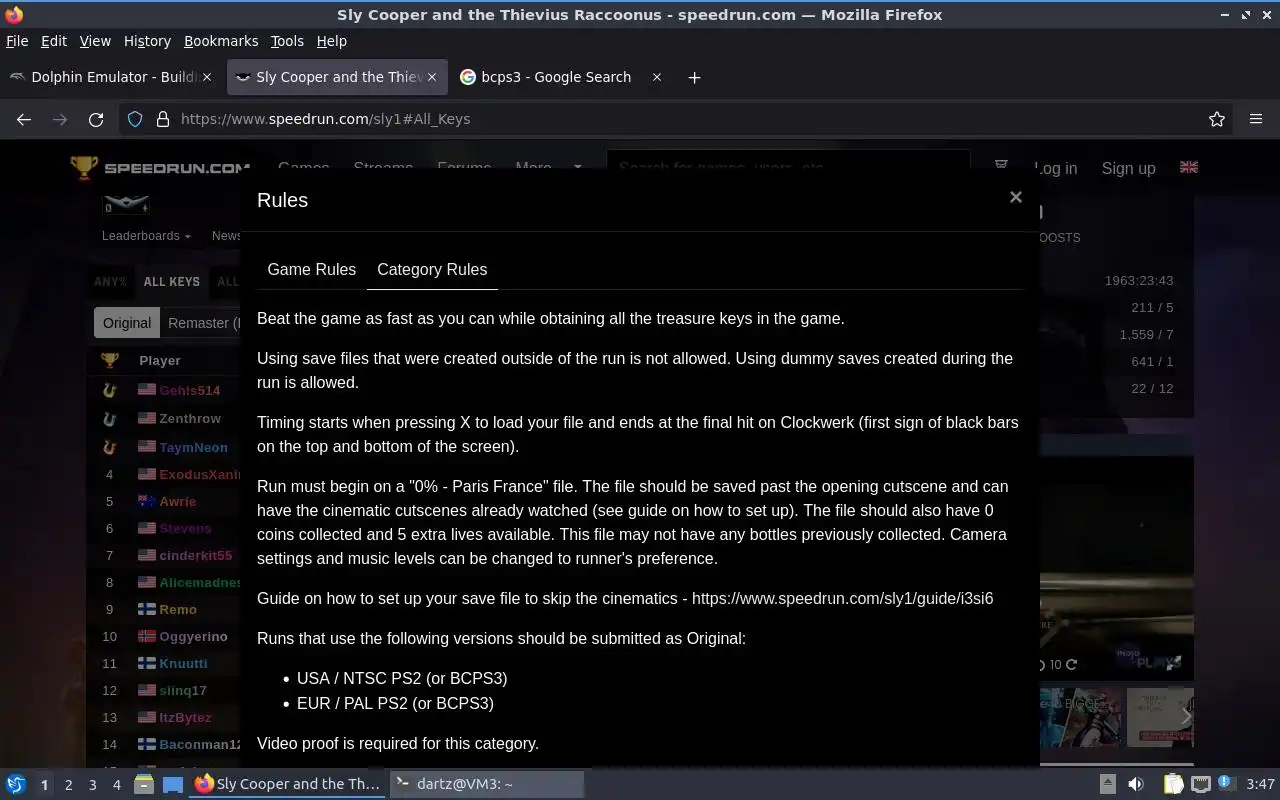1280x800 pixels.
Task: Open player Oggyerino's profile
Action: tap(193, 636)
